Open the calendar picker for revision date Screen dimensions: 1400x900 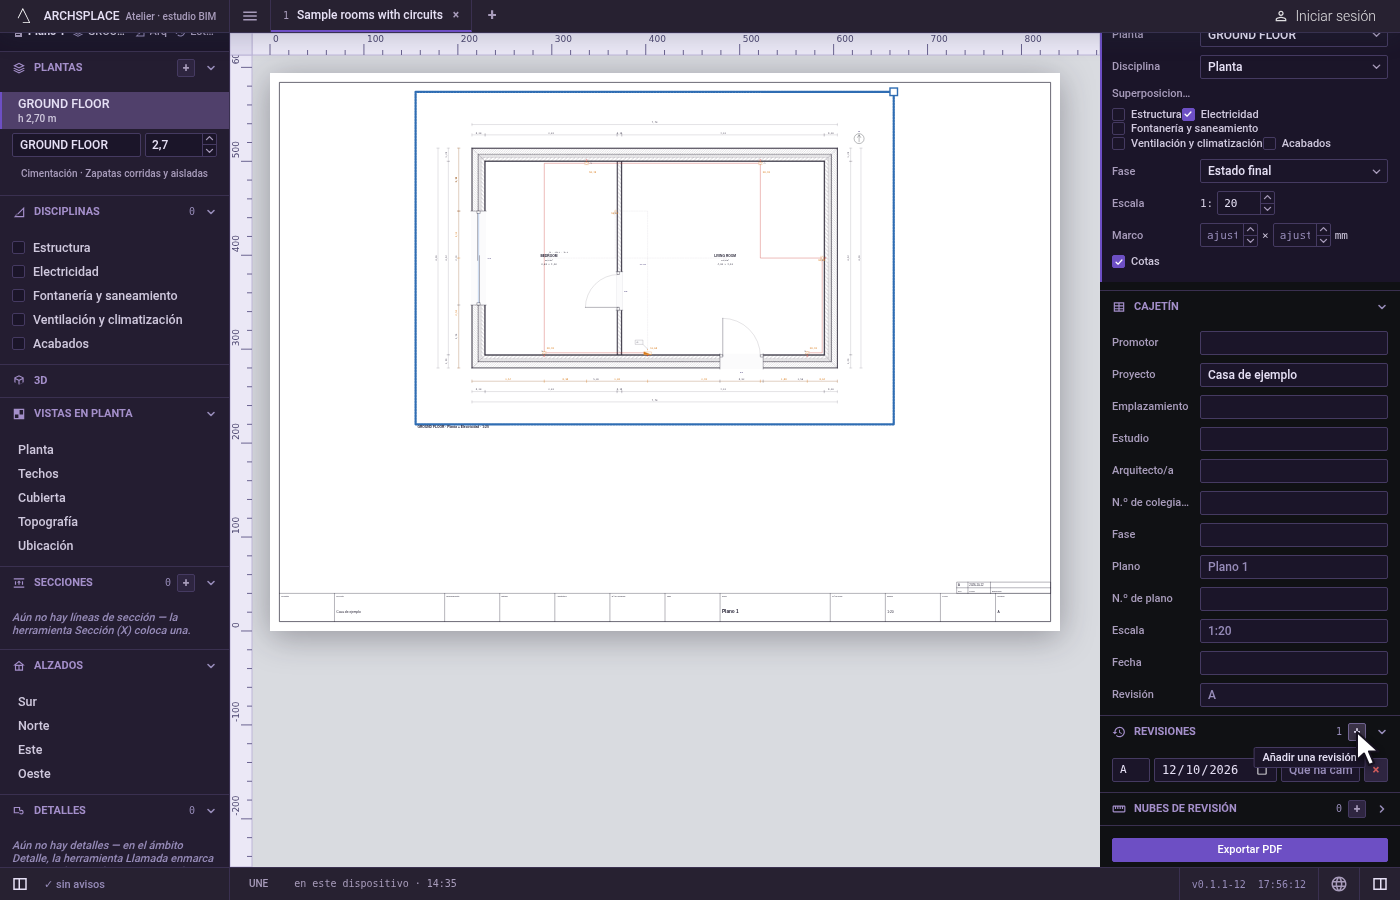(1262, 770)
